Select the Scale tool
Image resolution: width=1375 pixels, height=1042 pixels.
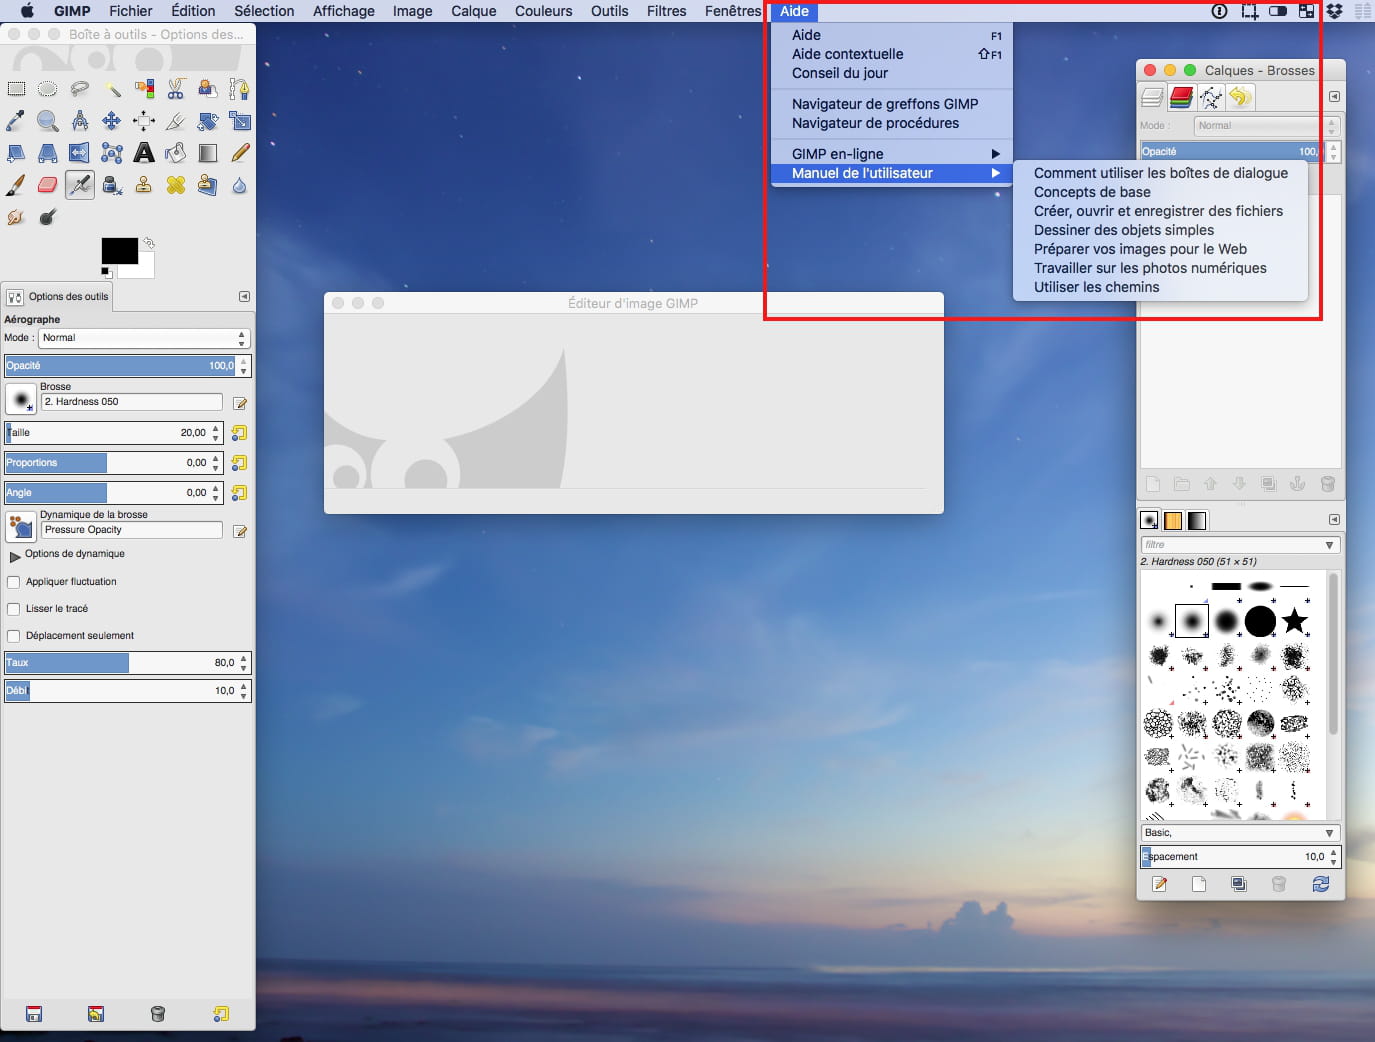coord(240,121)
